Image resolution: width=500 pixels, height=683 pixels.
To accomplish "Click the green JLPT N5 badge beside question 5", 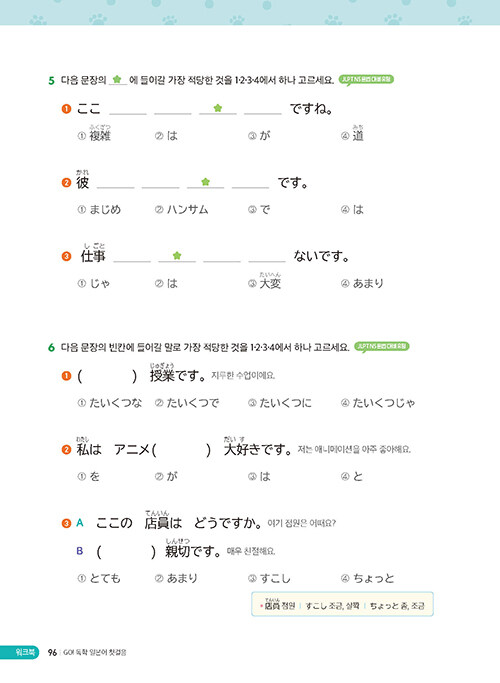I will [366, 80].
